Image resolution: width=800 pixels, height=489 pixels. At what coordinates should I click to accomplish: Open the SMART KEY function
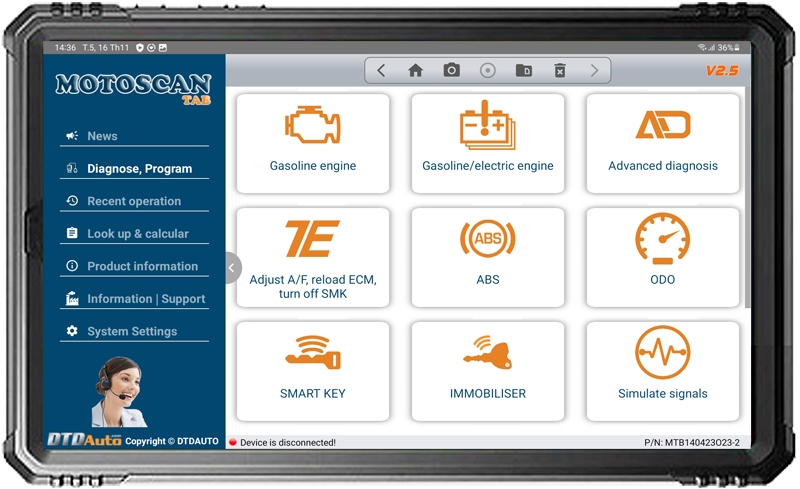click(x=313, y=371)
